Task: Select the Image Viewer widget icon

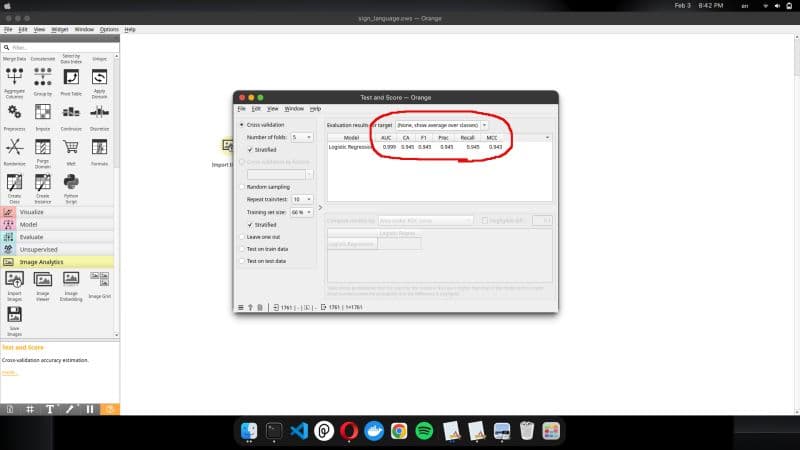Action: pyautogui.click(x=43, y=279)
